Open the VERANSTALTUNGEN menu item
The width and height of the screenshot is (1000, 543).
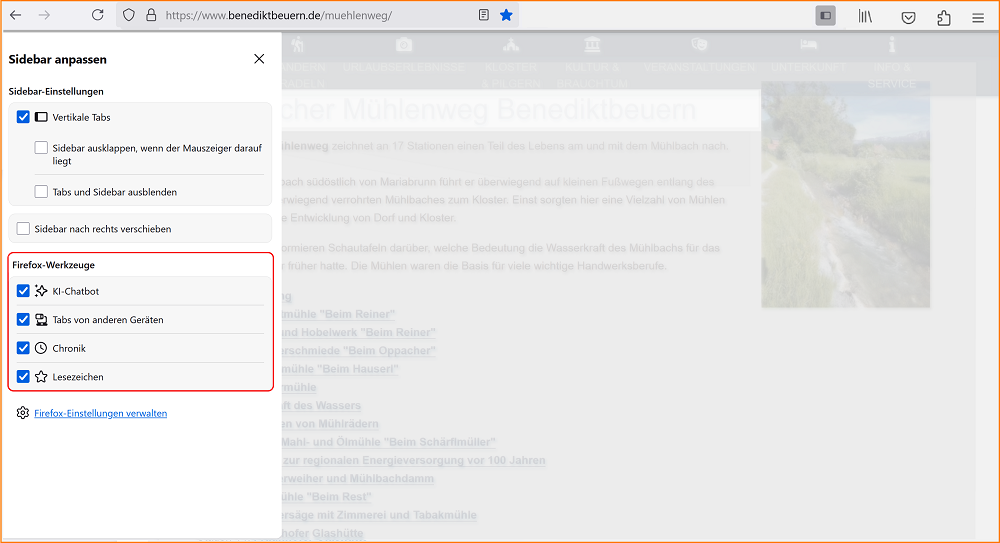pyautogui.click(x=699, y=67)
